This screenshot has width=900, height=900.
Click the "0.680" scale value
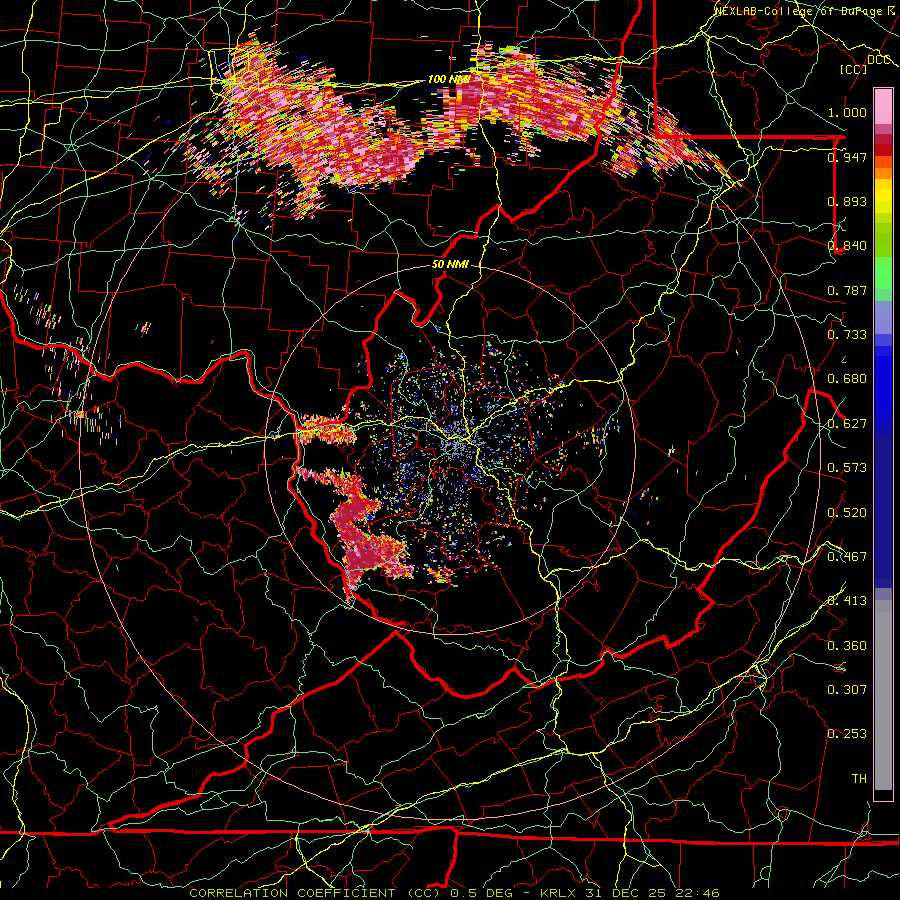pyautogui.click(x=847, y=378)
